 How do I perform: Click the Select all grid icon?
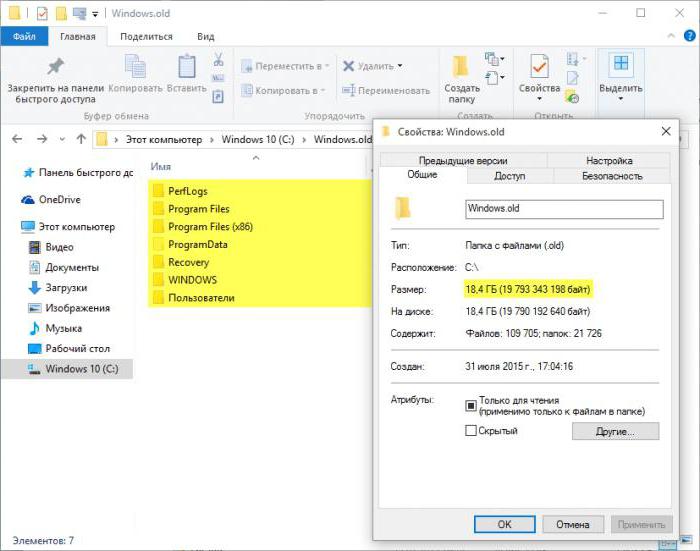[621, 63]
